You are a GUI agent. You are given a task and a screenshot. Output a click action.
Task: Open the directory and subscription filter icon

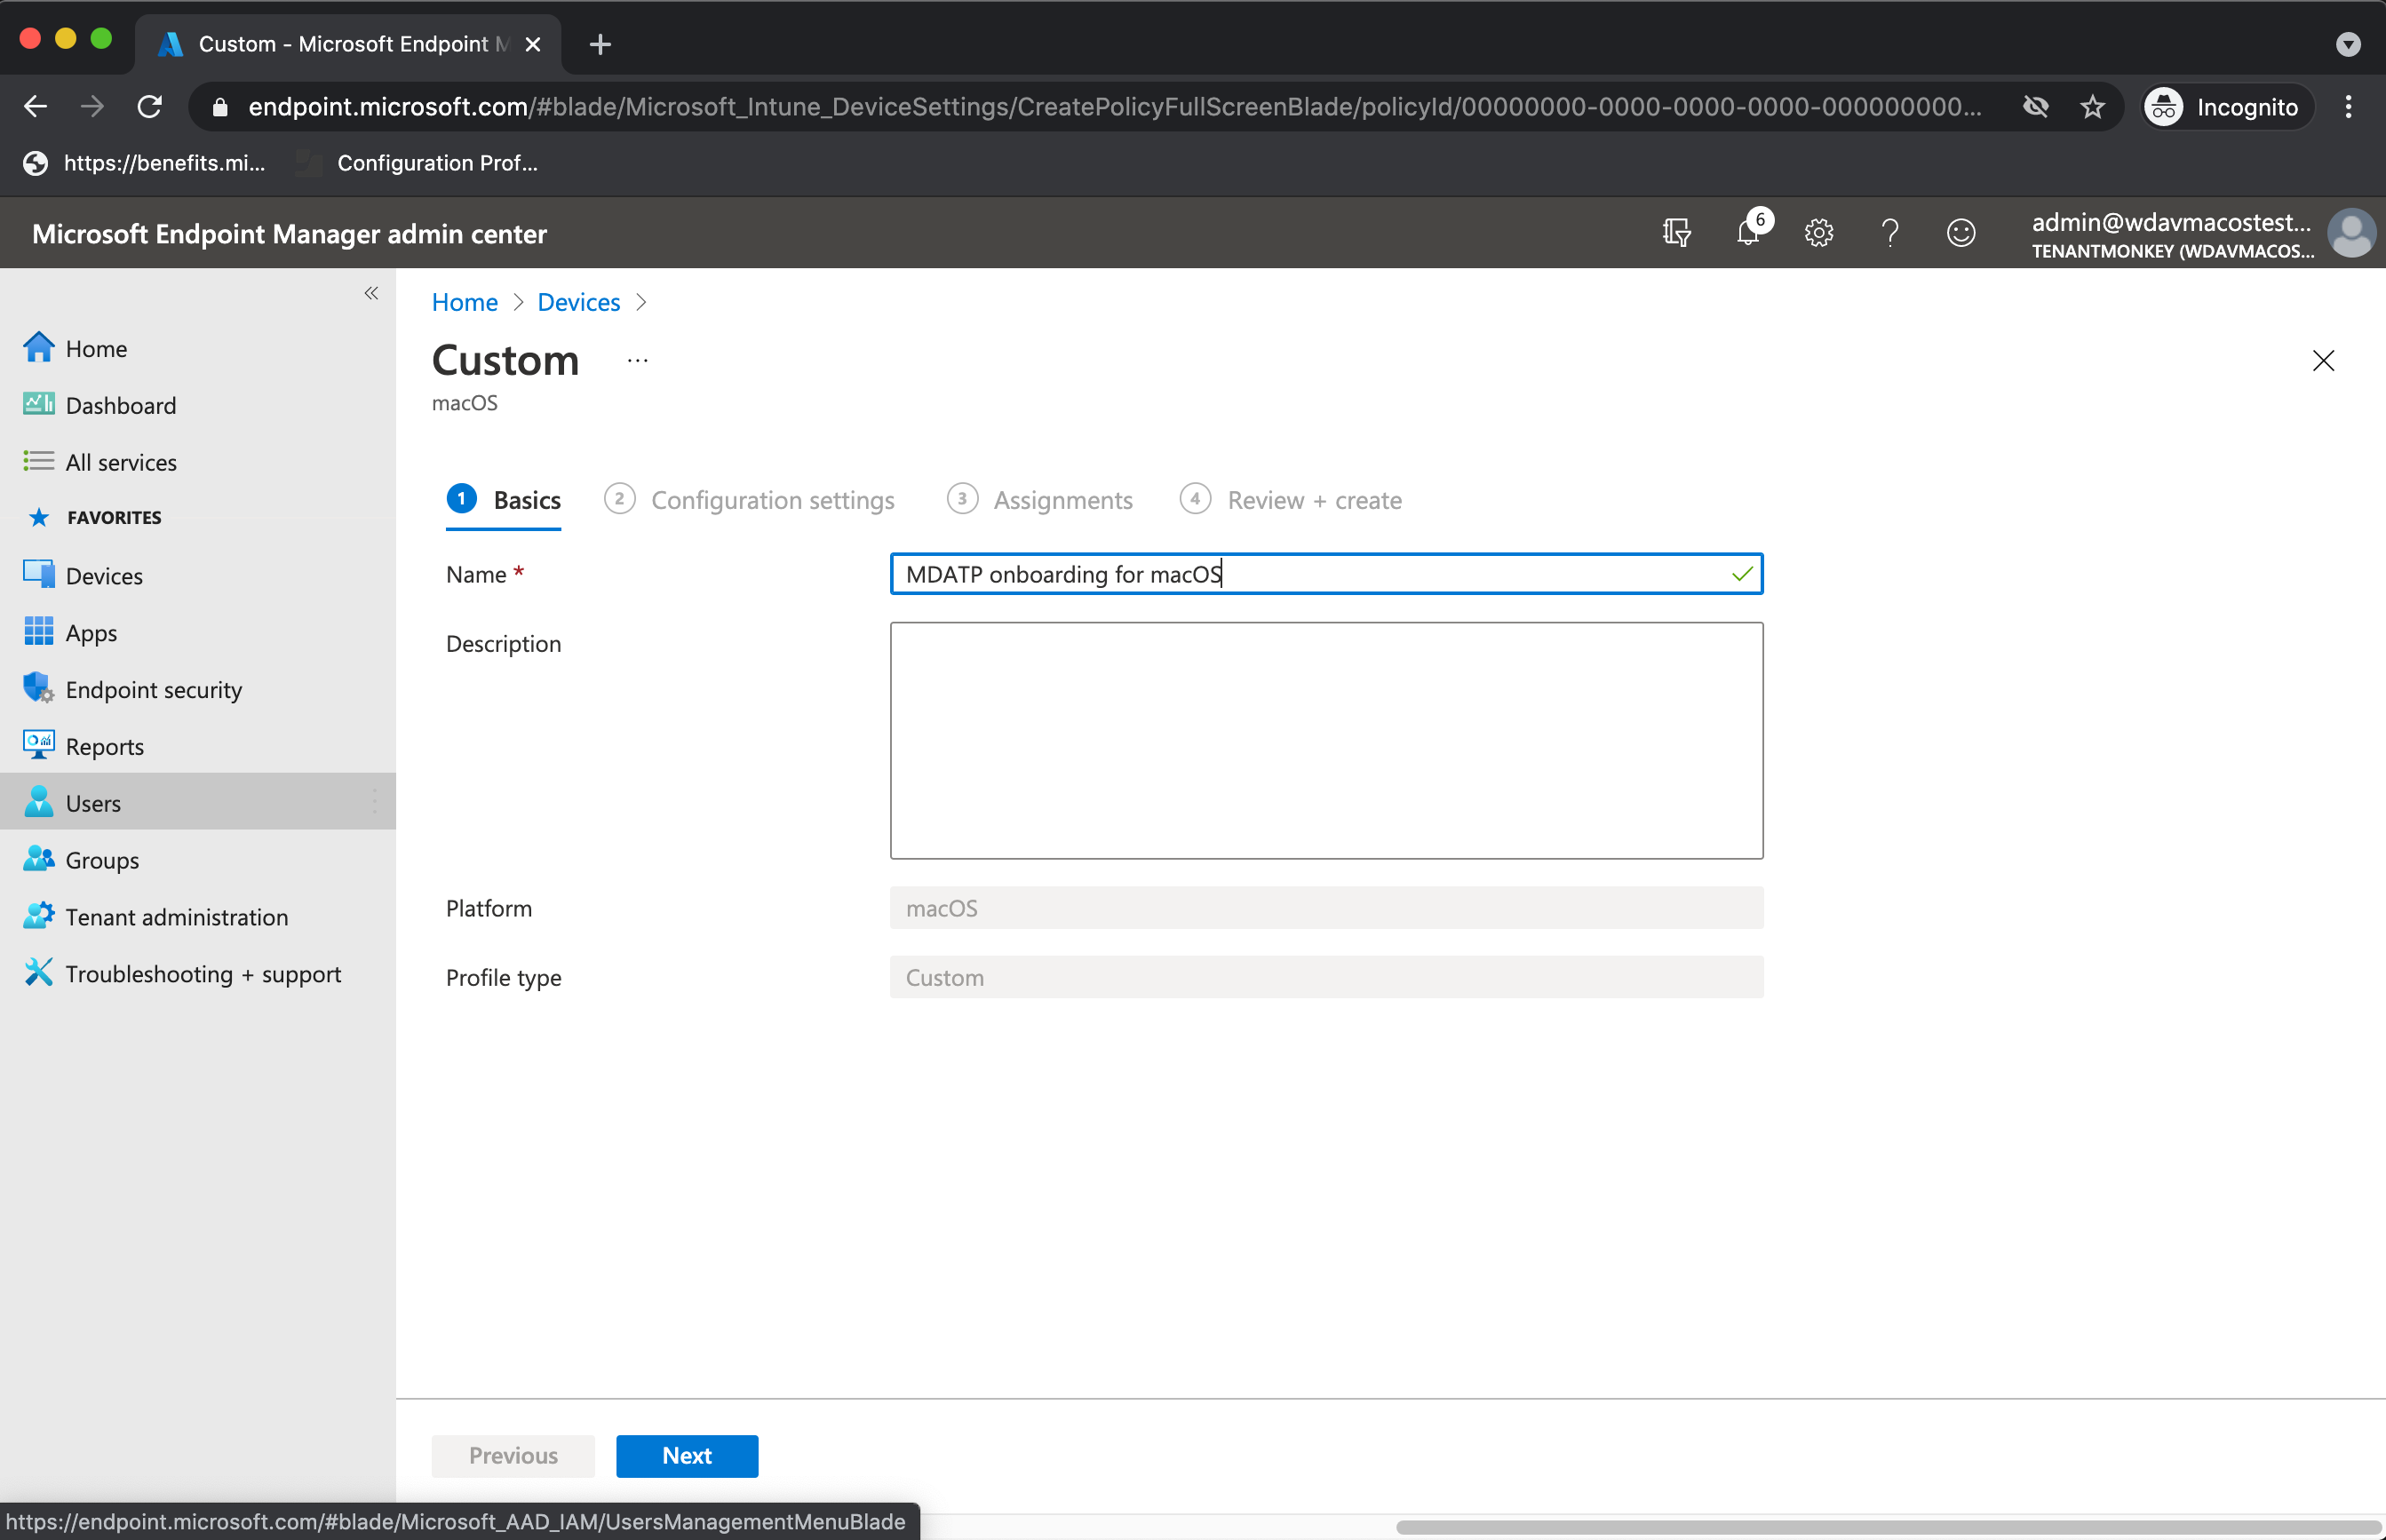[x=1677, y=233]
